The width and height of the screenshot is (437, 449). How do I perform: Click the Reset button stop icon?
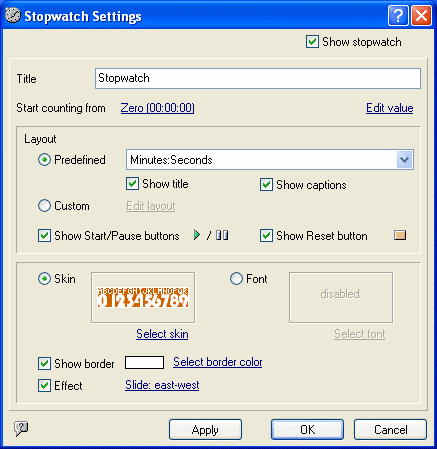tap(400, 235)
